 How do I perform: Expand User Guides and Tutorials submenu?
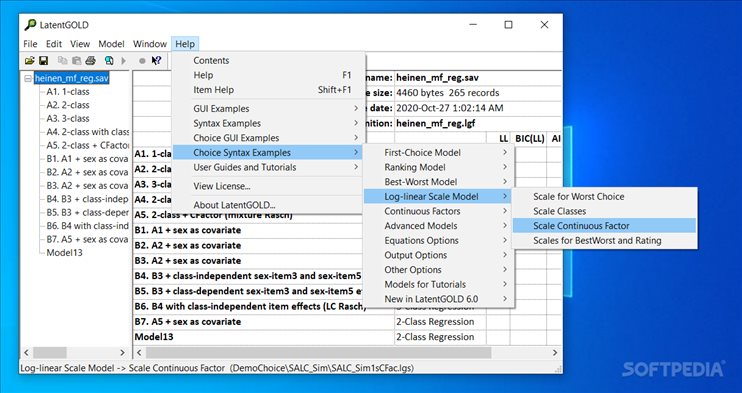pos(268,167)
